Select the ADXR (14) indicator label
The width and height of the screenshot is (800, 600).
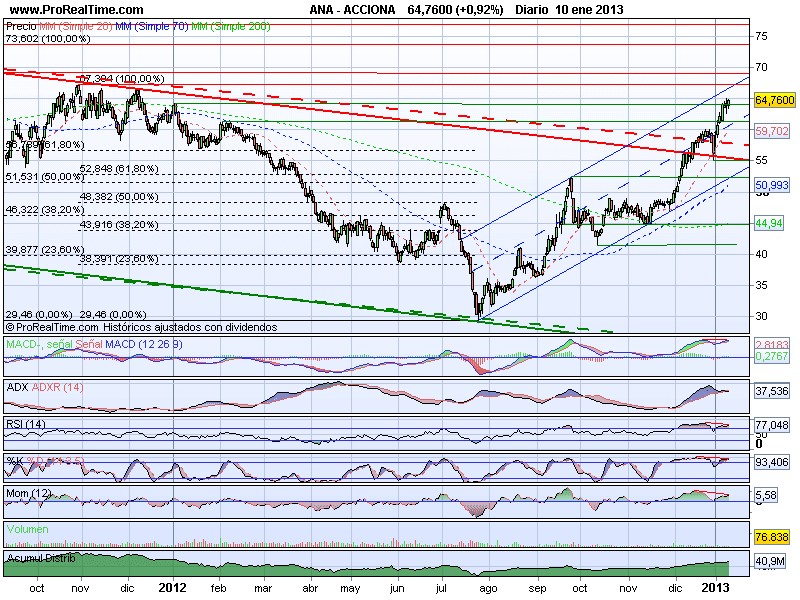click(57, 387)
